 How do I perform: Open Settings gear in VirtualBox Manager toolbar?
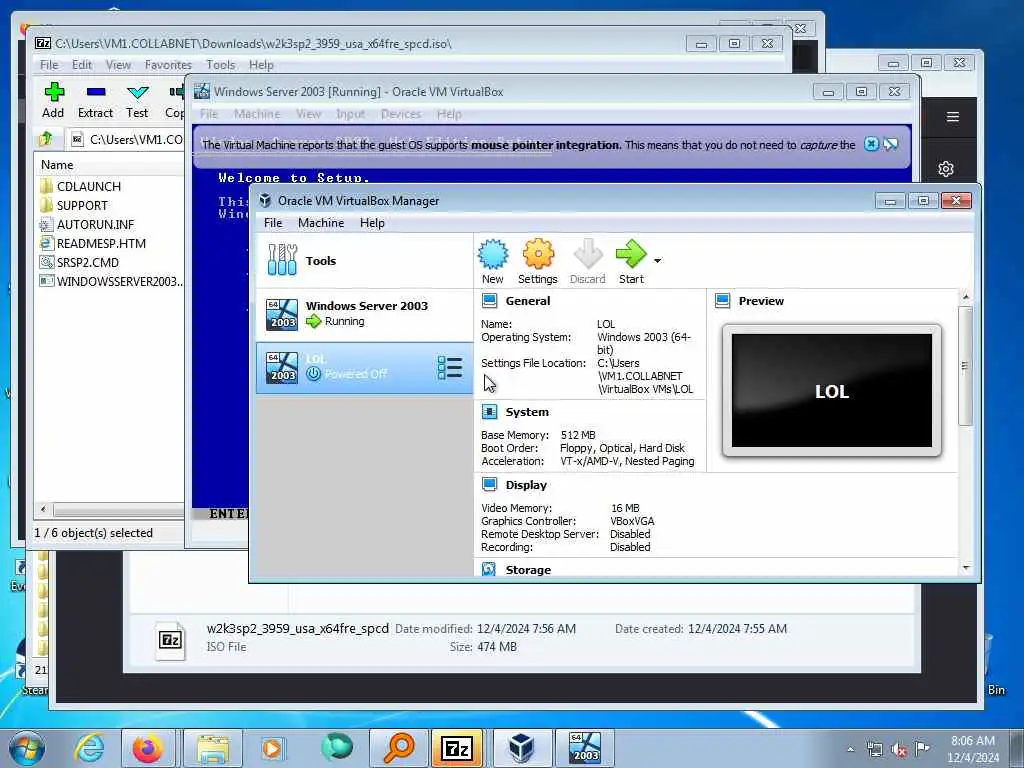pyautogui.click(x=537, y=262)
